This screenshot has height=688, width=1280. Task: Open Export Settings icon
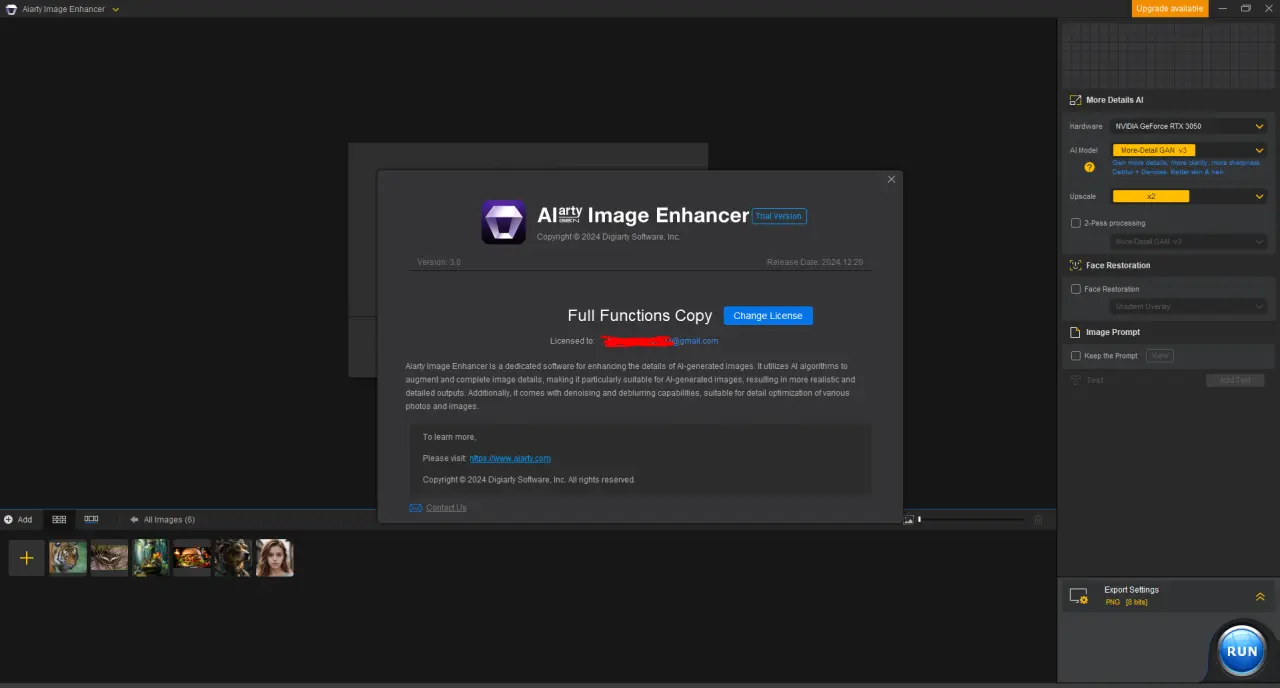[1079, 596]
